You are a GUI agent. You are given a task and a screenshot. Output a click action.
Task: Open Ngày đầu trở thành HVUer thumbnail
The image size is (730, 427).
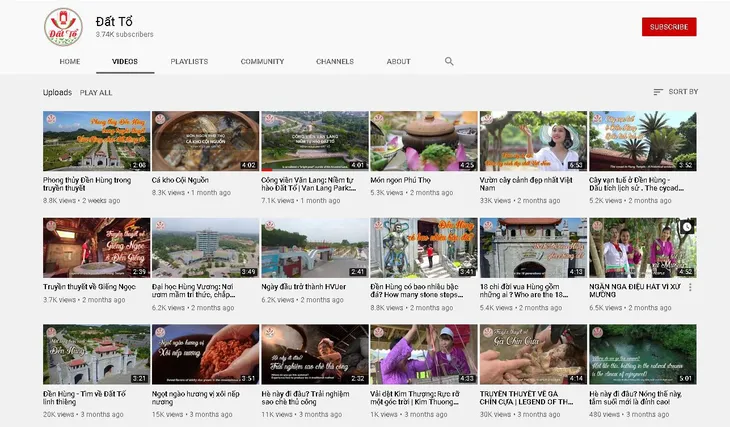pyautogui.click(x=315, y=248)
